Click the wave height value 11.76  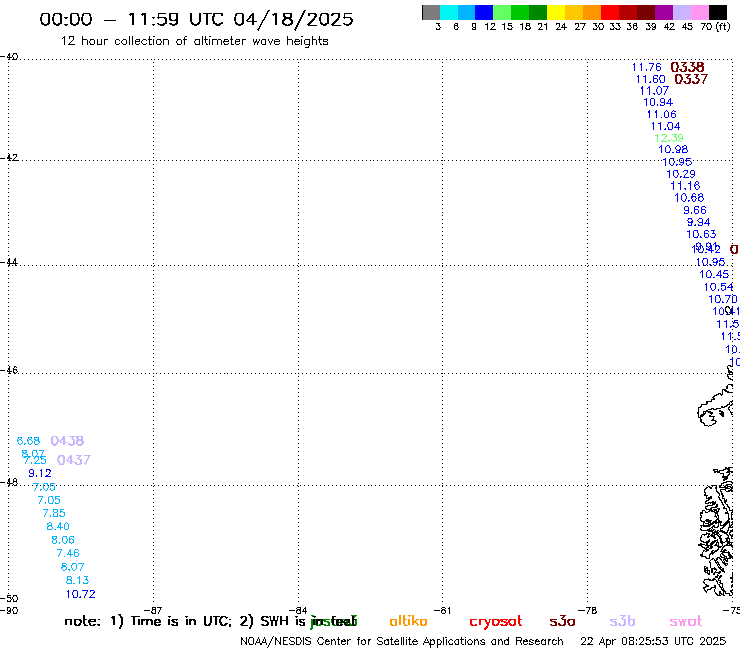pos(647,68)
